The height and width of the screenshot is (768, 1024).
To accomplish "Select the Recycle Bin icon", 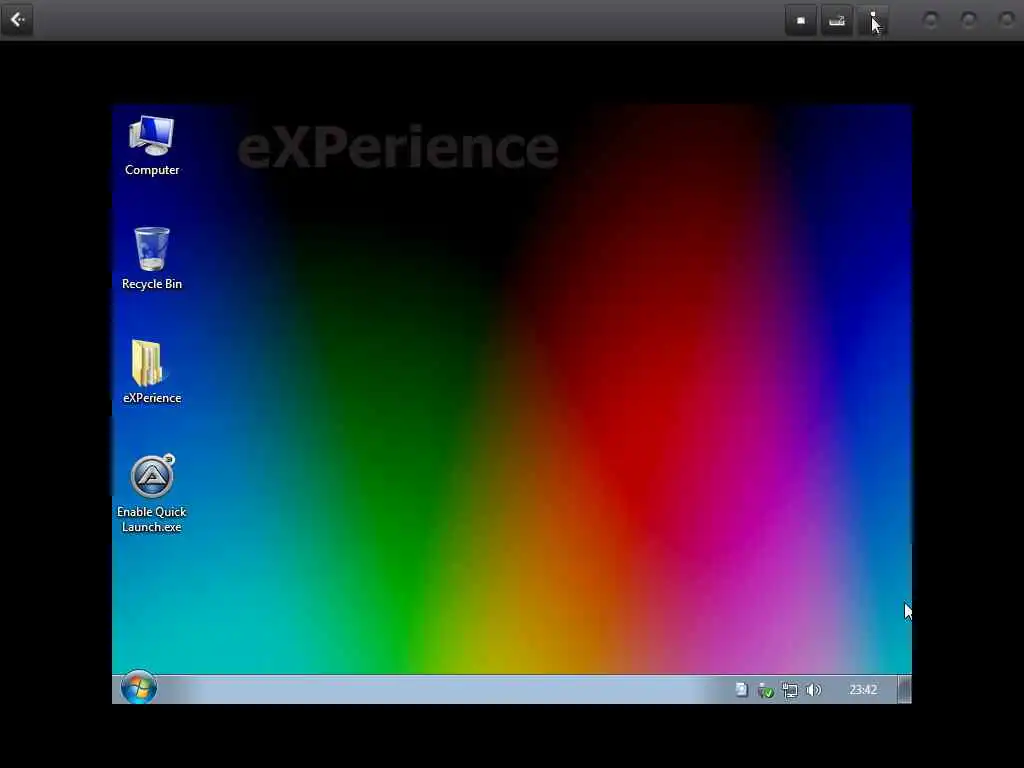I will (152, 248).
